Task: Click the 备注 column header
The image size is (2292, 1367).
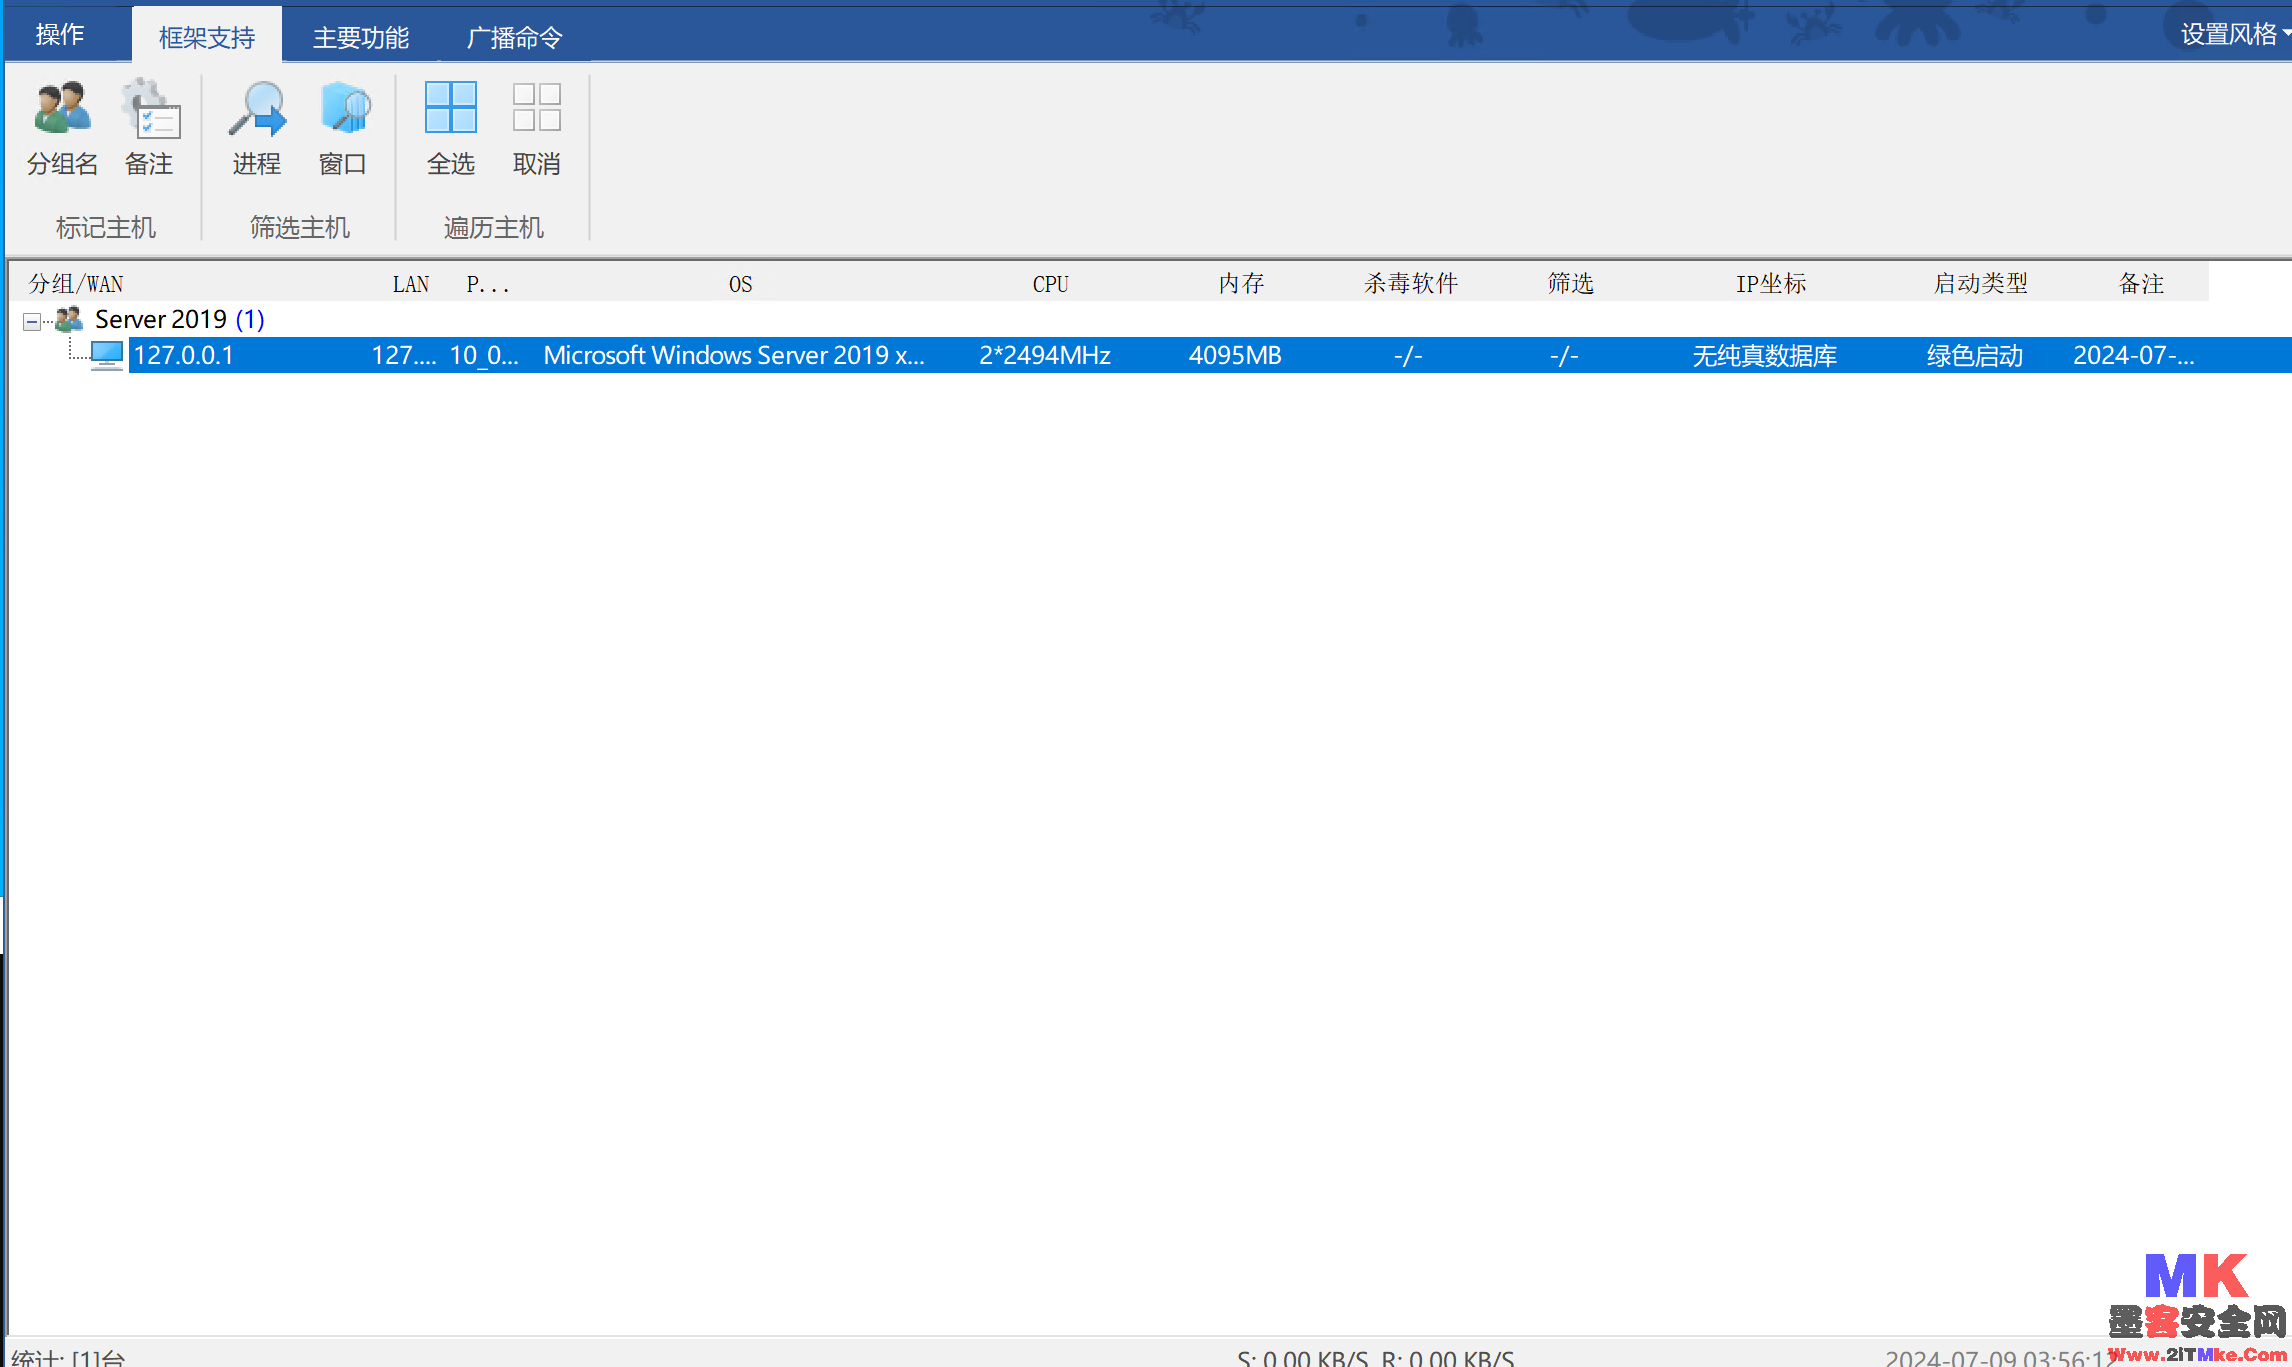Action: pos(2141,284)
